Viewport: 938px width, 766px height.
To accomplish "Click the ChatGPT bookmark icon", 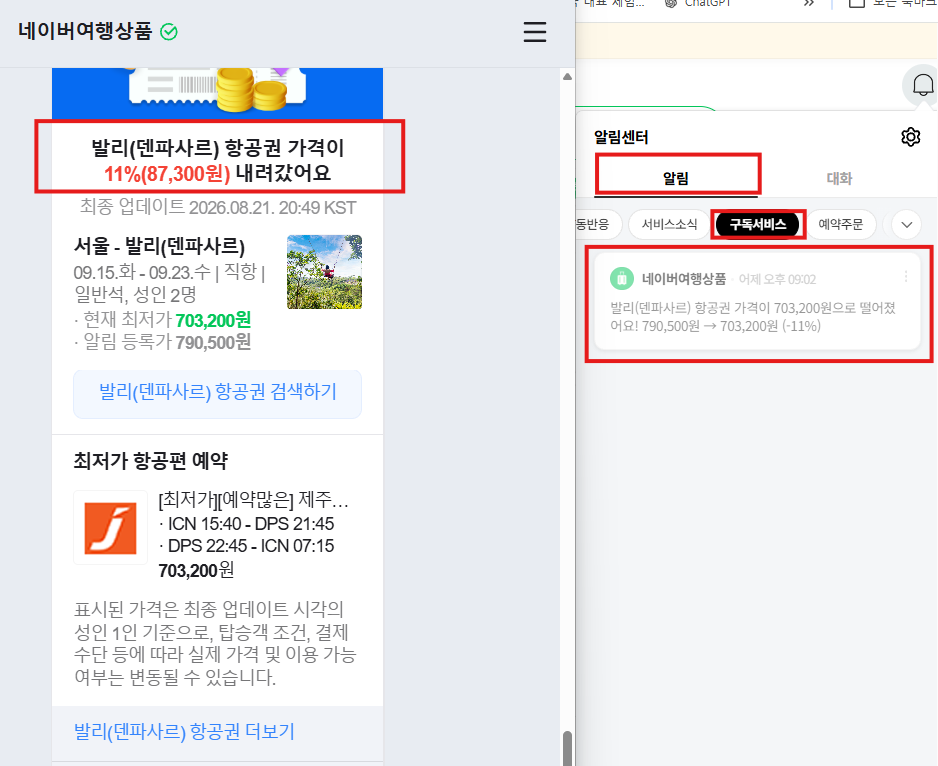I will [x=671, y=3].
